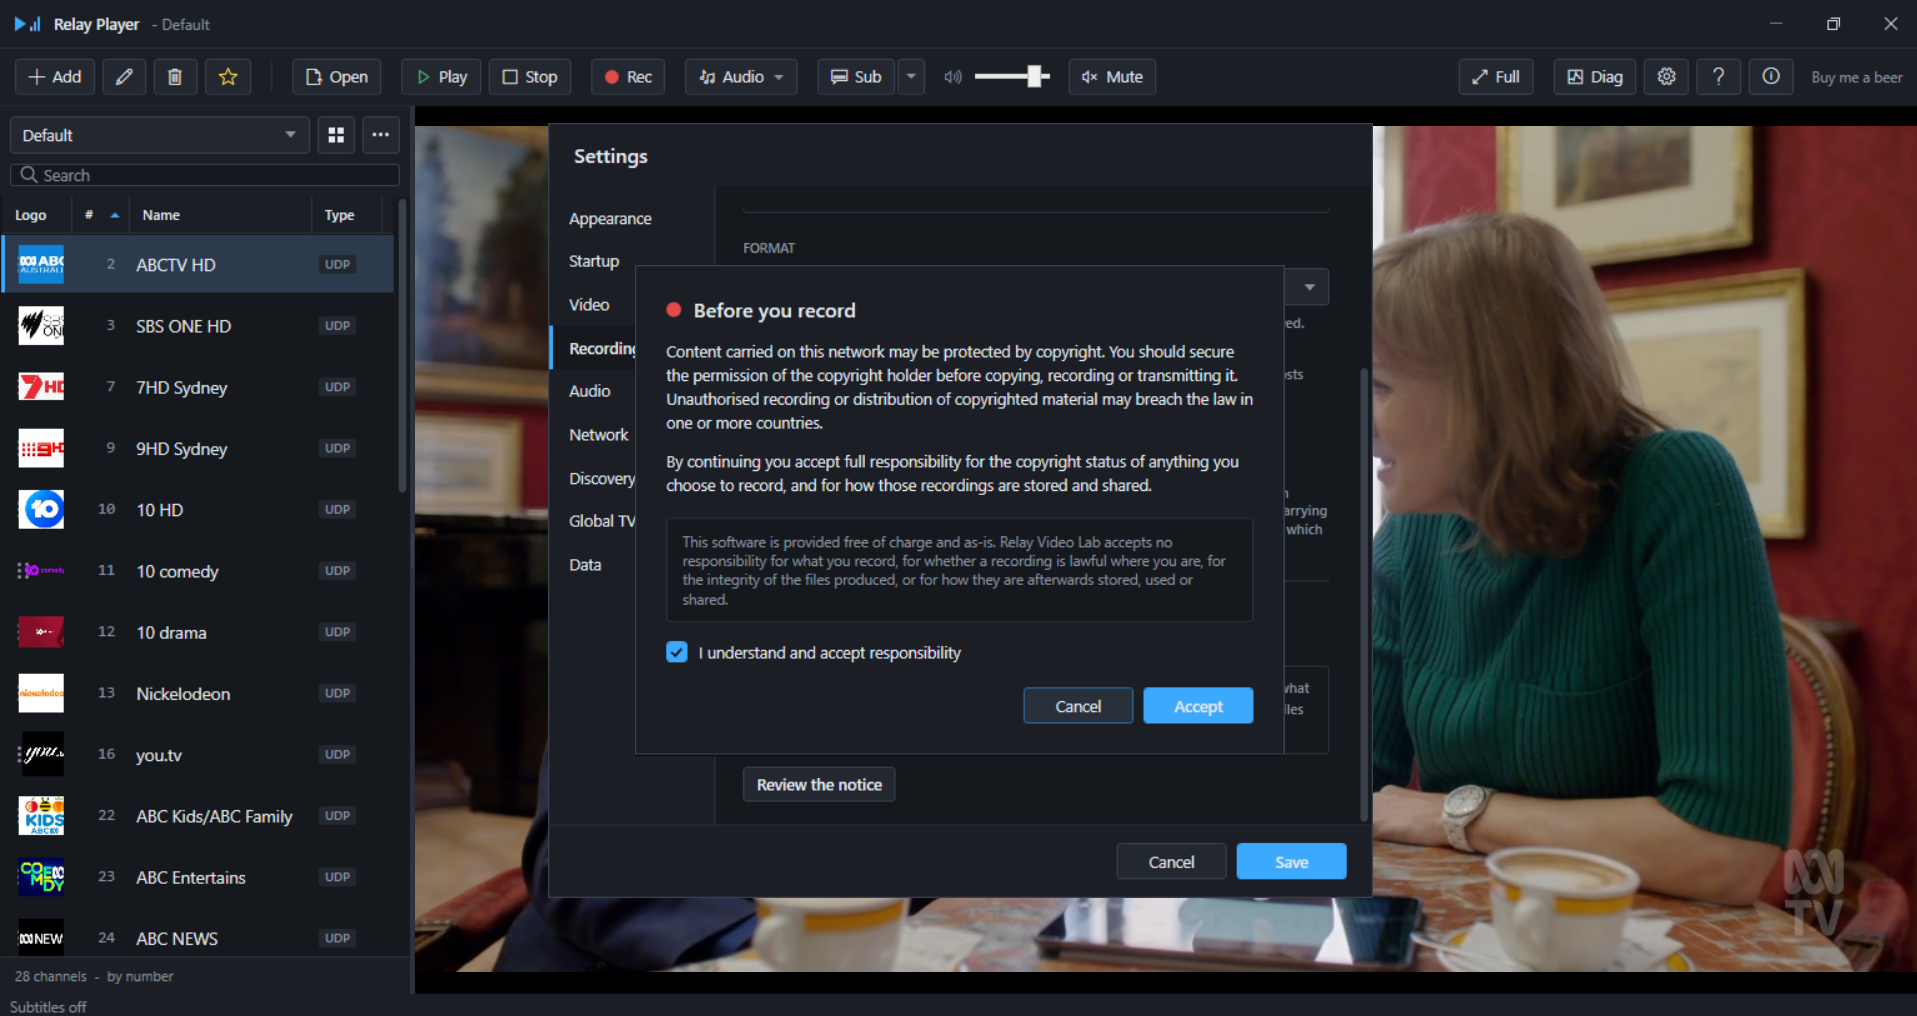This screenshot has width=1917, height=1016.
Task: Open the Discovery settings tab
Action: [x=602, y=478]
